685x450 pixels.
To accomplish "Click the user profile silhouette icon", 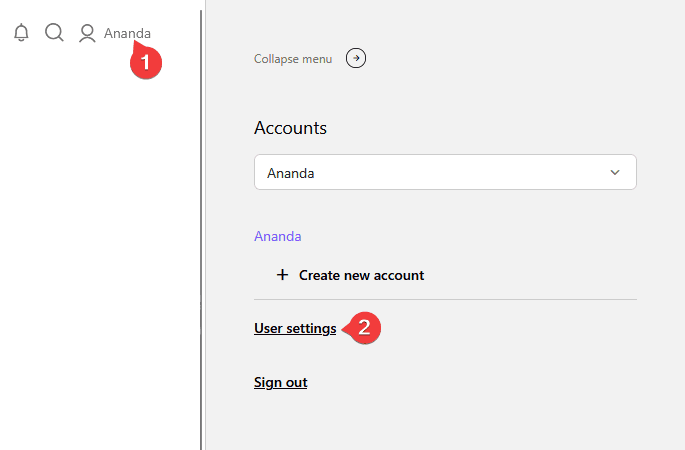I will (87, 33).
